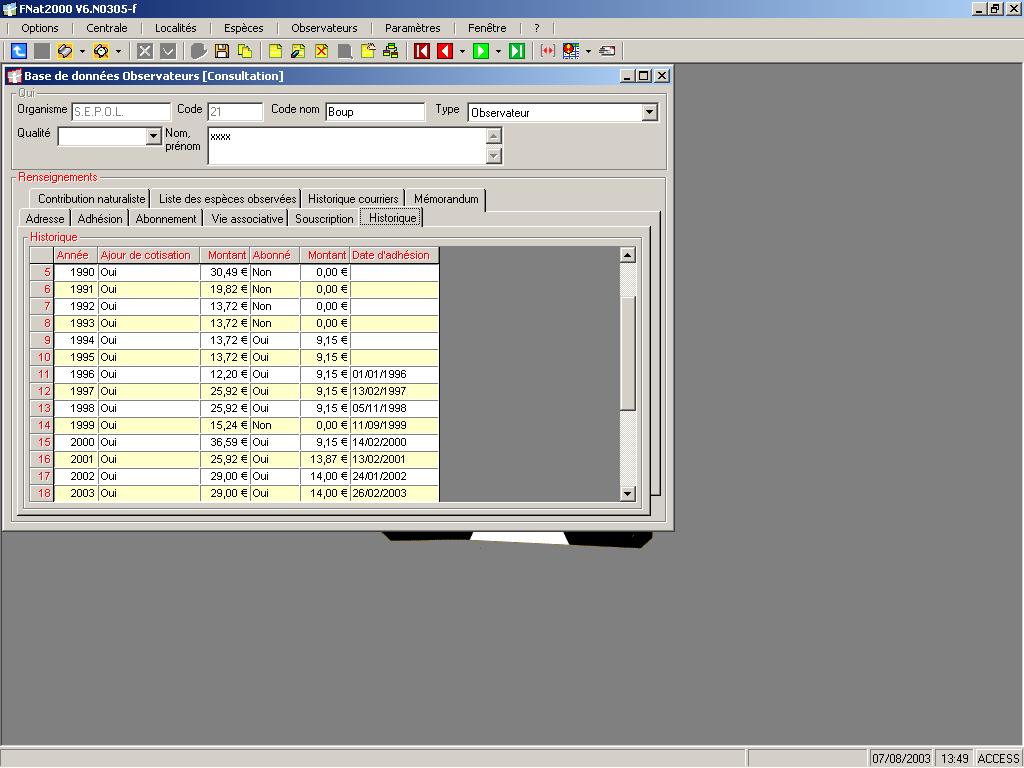This screenshot has height=768, width=1024.
Task: Click the yellow page with pencil icon
Action: [x=298, y=51]
